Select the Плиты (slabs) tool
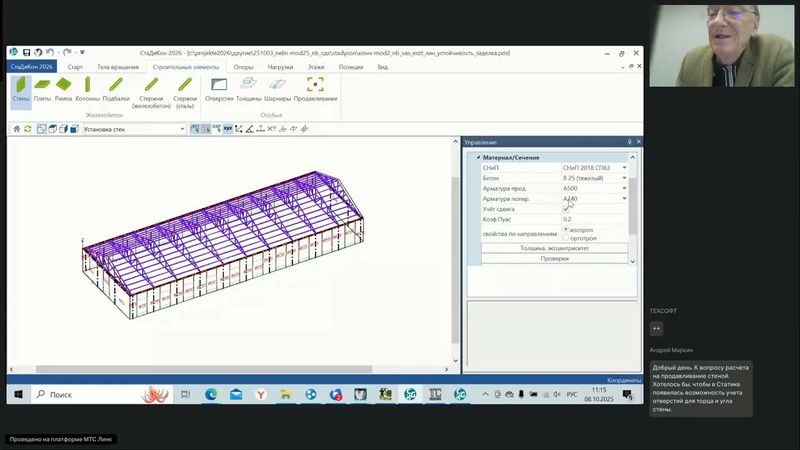 coord(42,90)
